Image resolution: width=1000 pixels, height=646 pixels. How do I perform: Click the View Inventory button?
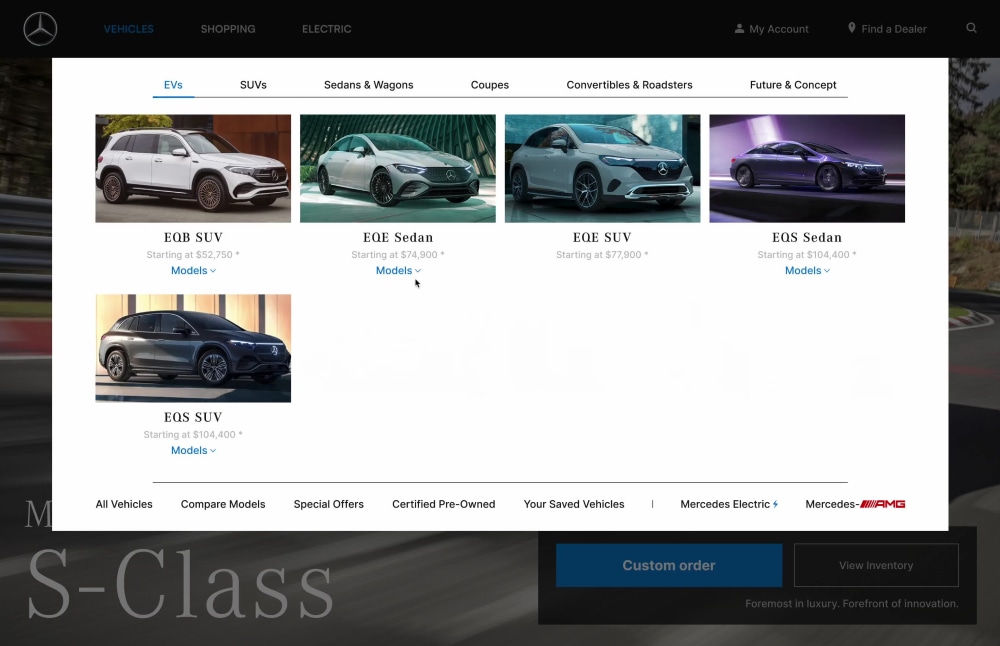876,566
